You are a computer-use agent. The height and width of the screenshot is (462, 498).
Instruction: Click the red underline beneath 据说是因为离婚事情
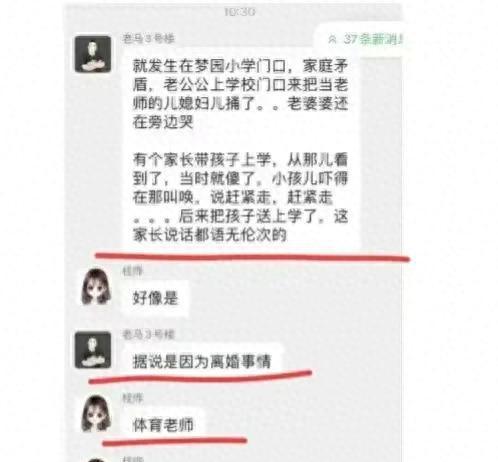tap(200, 377)
